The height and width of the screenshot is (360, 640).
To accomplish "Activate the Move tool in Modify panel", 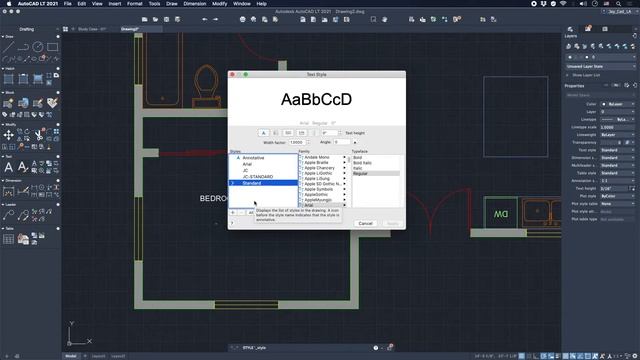I will point(8,135).
